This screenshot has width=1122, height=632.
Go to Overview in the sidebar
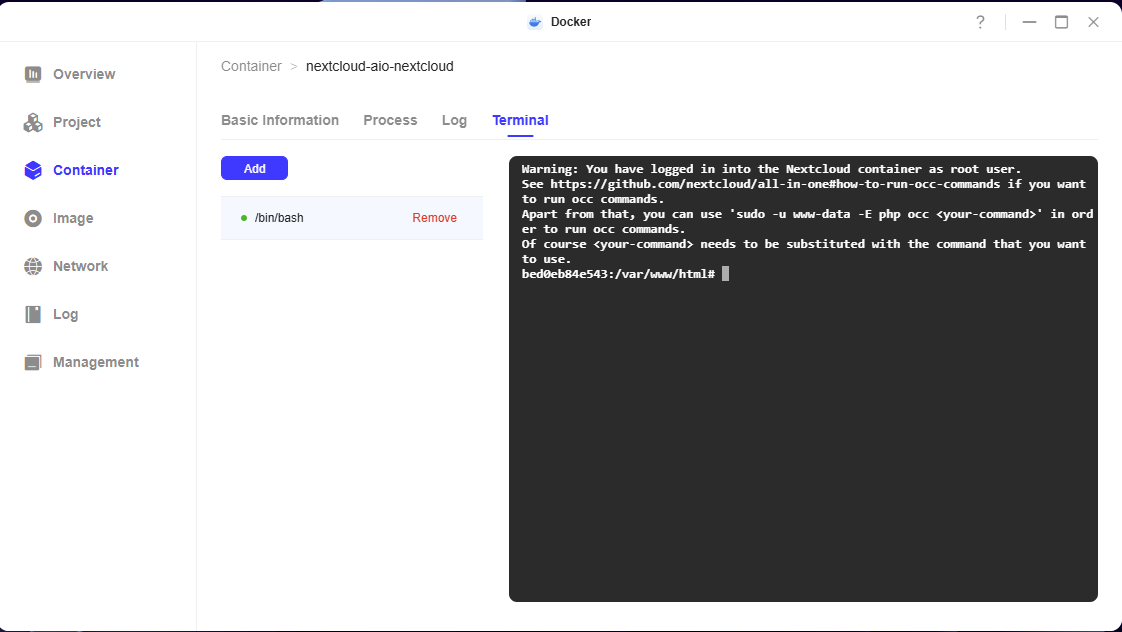(x=84, y=74)
